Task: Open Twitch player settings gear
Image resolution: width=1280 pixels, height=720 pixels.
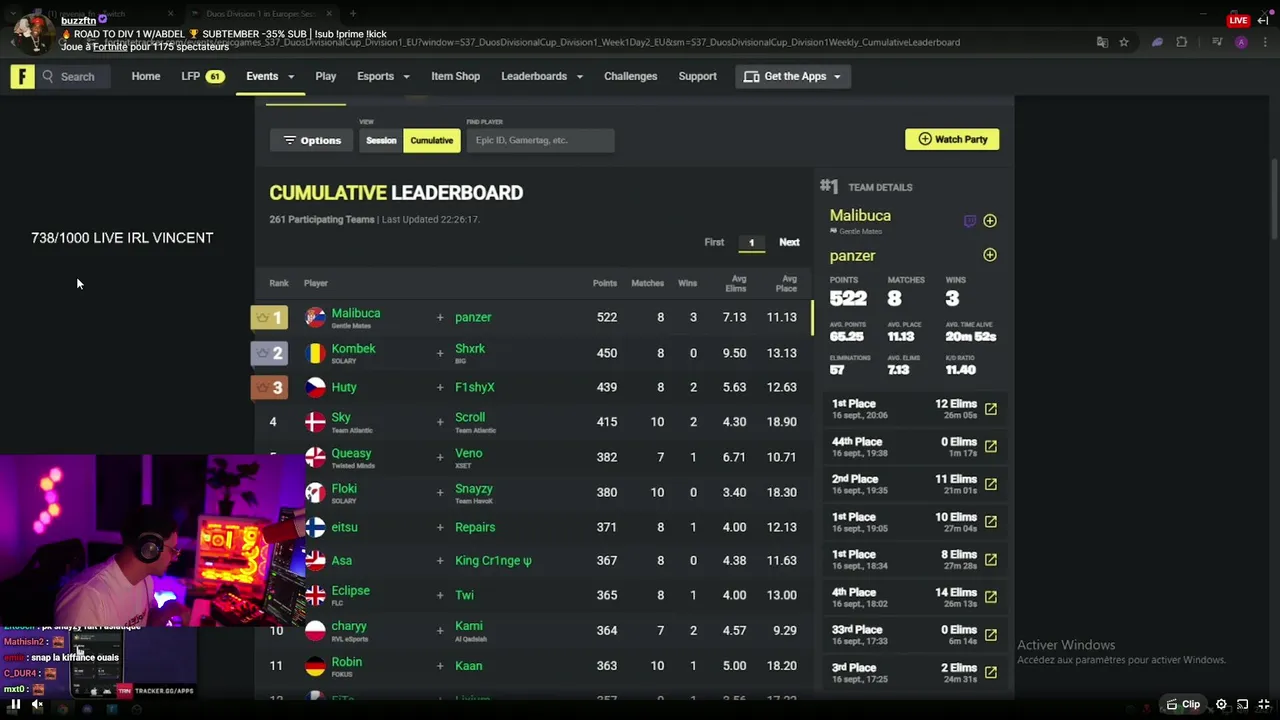Action: click(x=1221, y=704)
